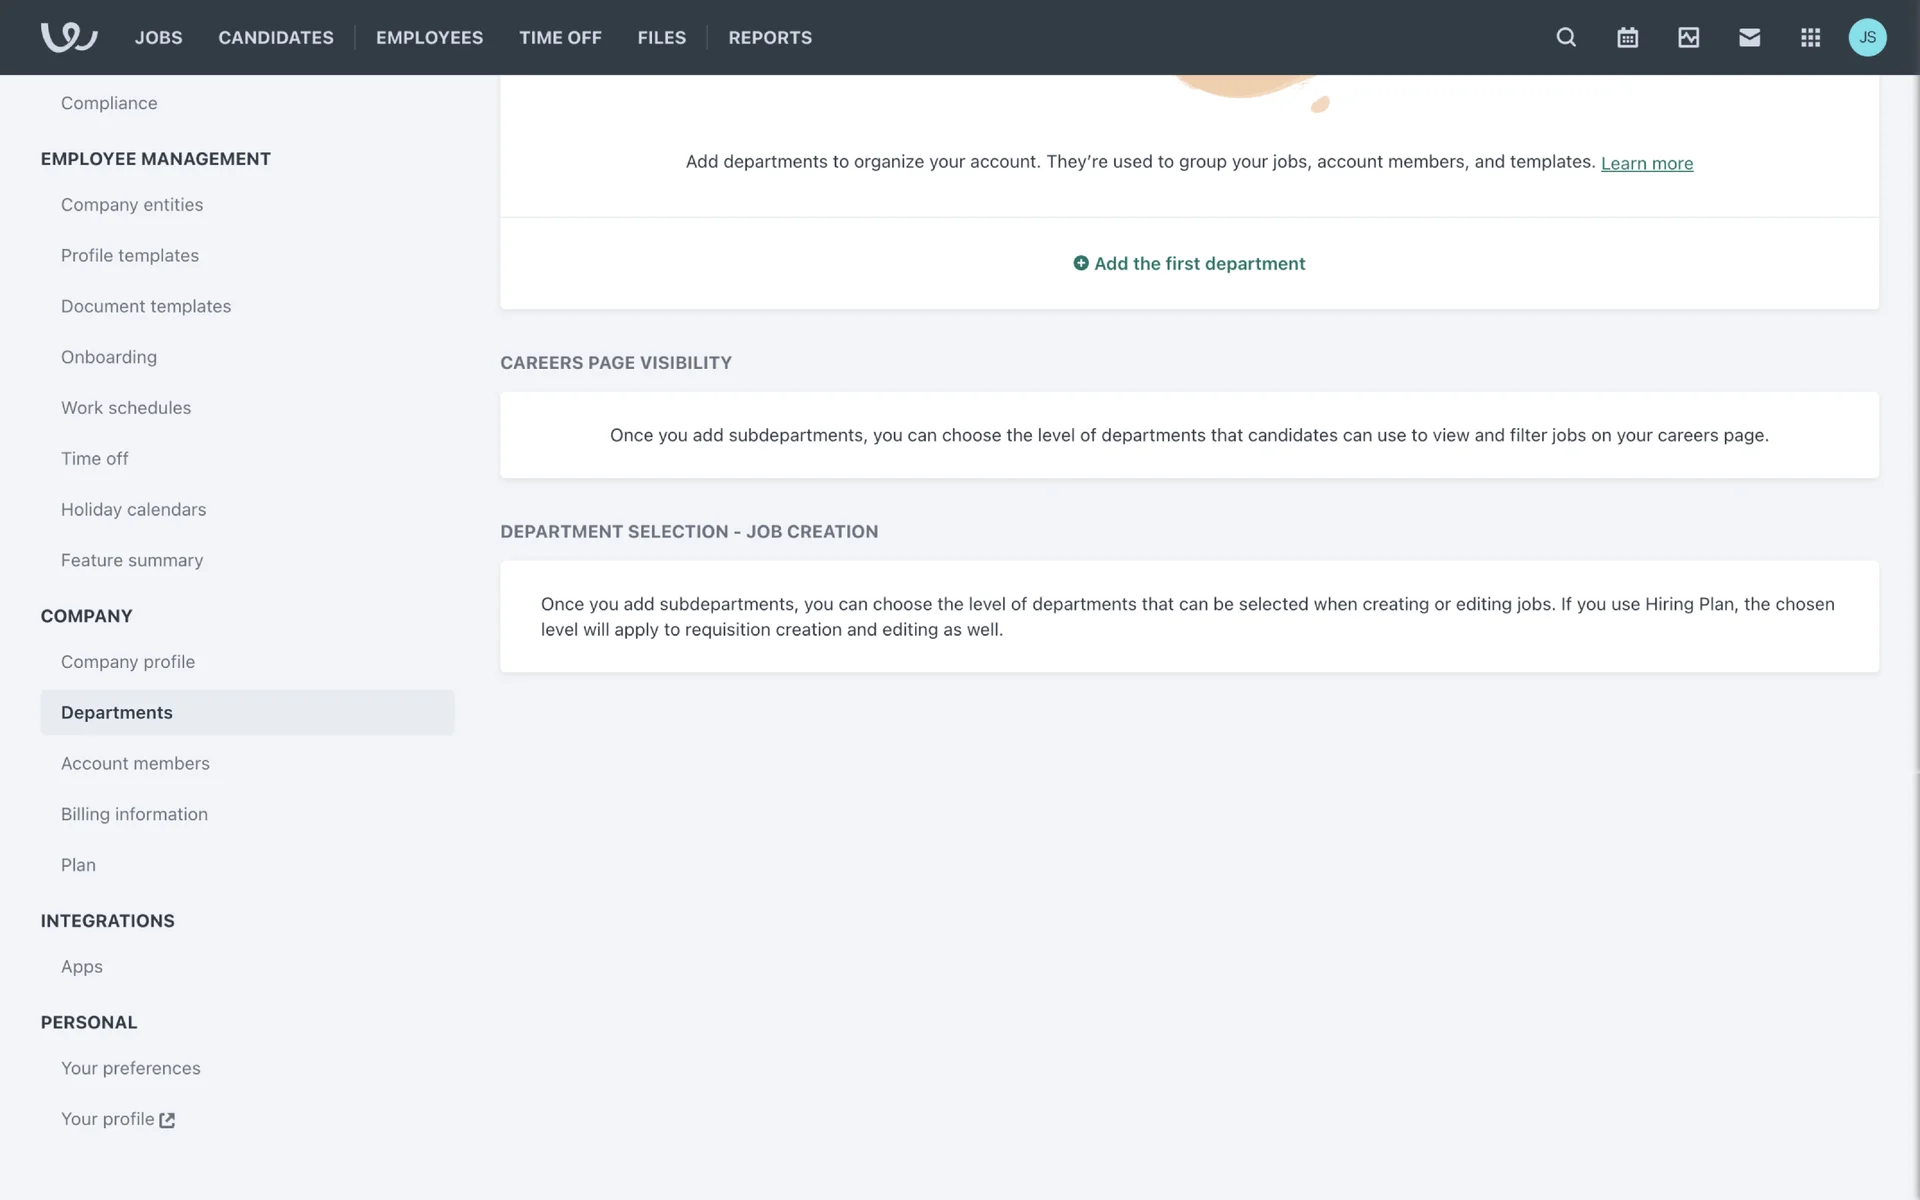Screen dimensions: 1920x1200
Task: Click the JS user avatar
Action: point(1867,37)
